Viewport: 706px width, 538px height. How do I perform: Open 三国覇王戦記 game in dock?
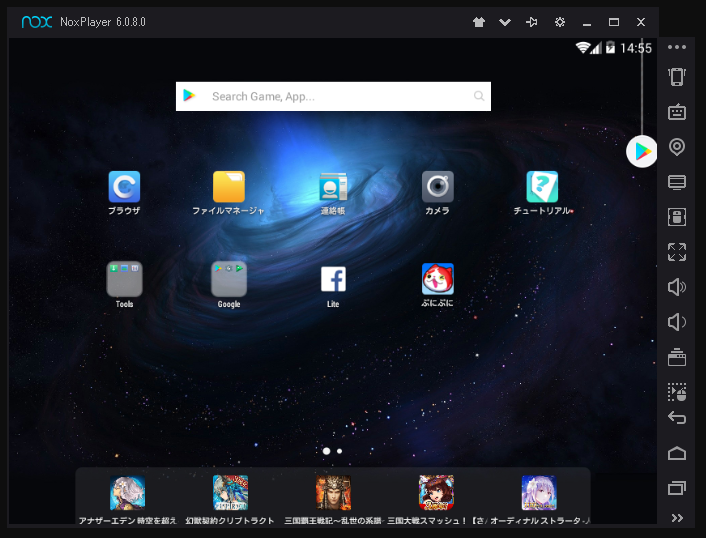tap(333, 493)
